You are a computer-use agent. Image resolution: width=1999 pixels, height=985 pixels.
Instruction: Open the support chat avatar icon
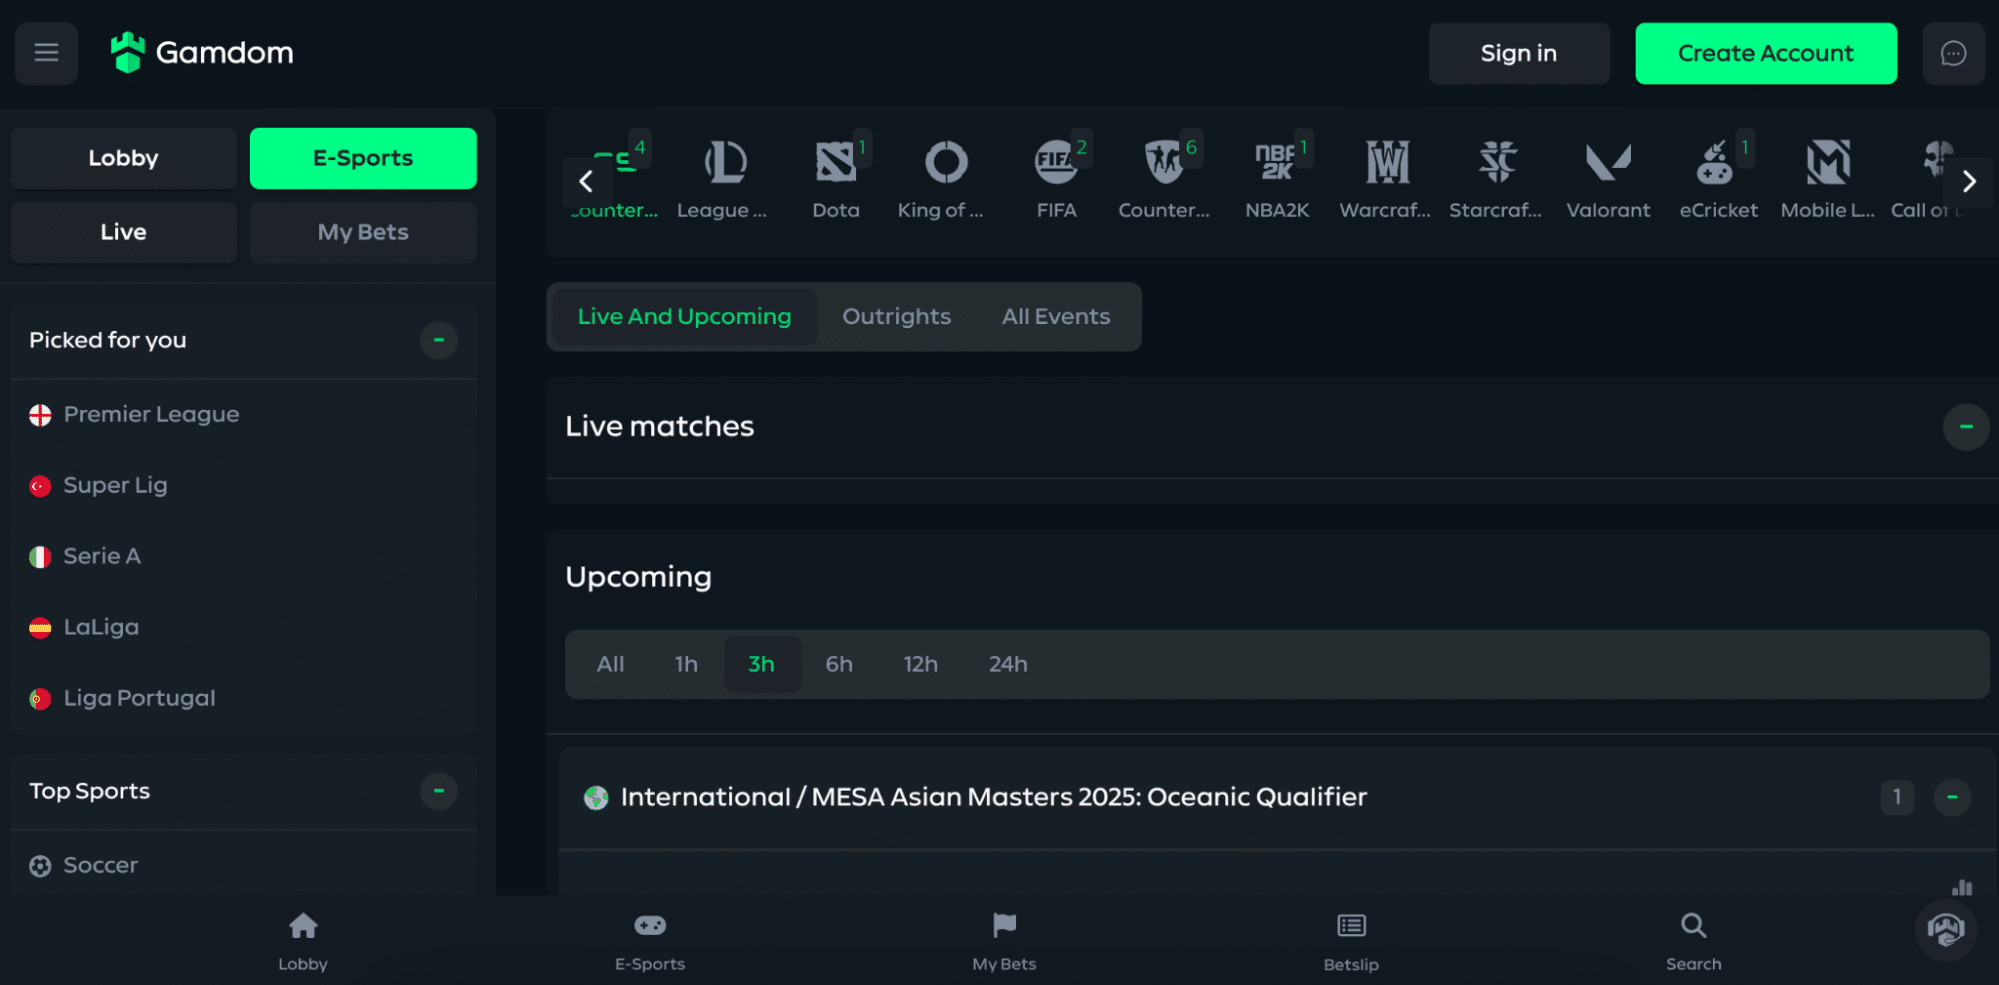click(x=1946, y=930)
